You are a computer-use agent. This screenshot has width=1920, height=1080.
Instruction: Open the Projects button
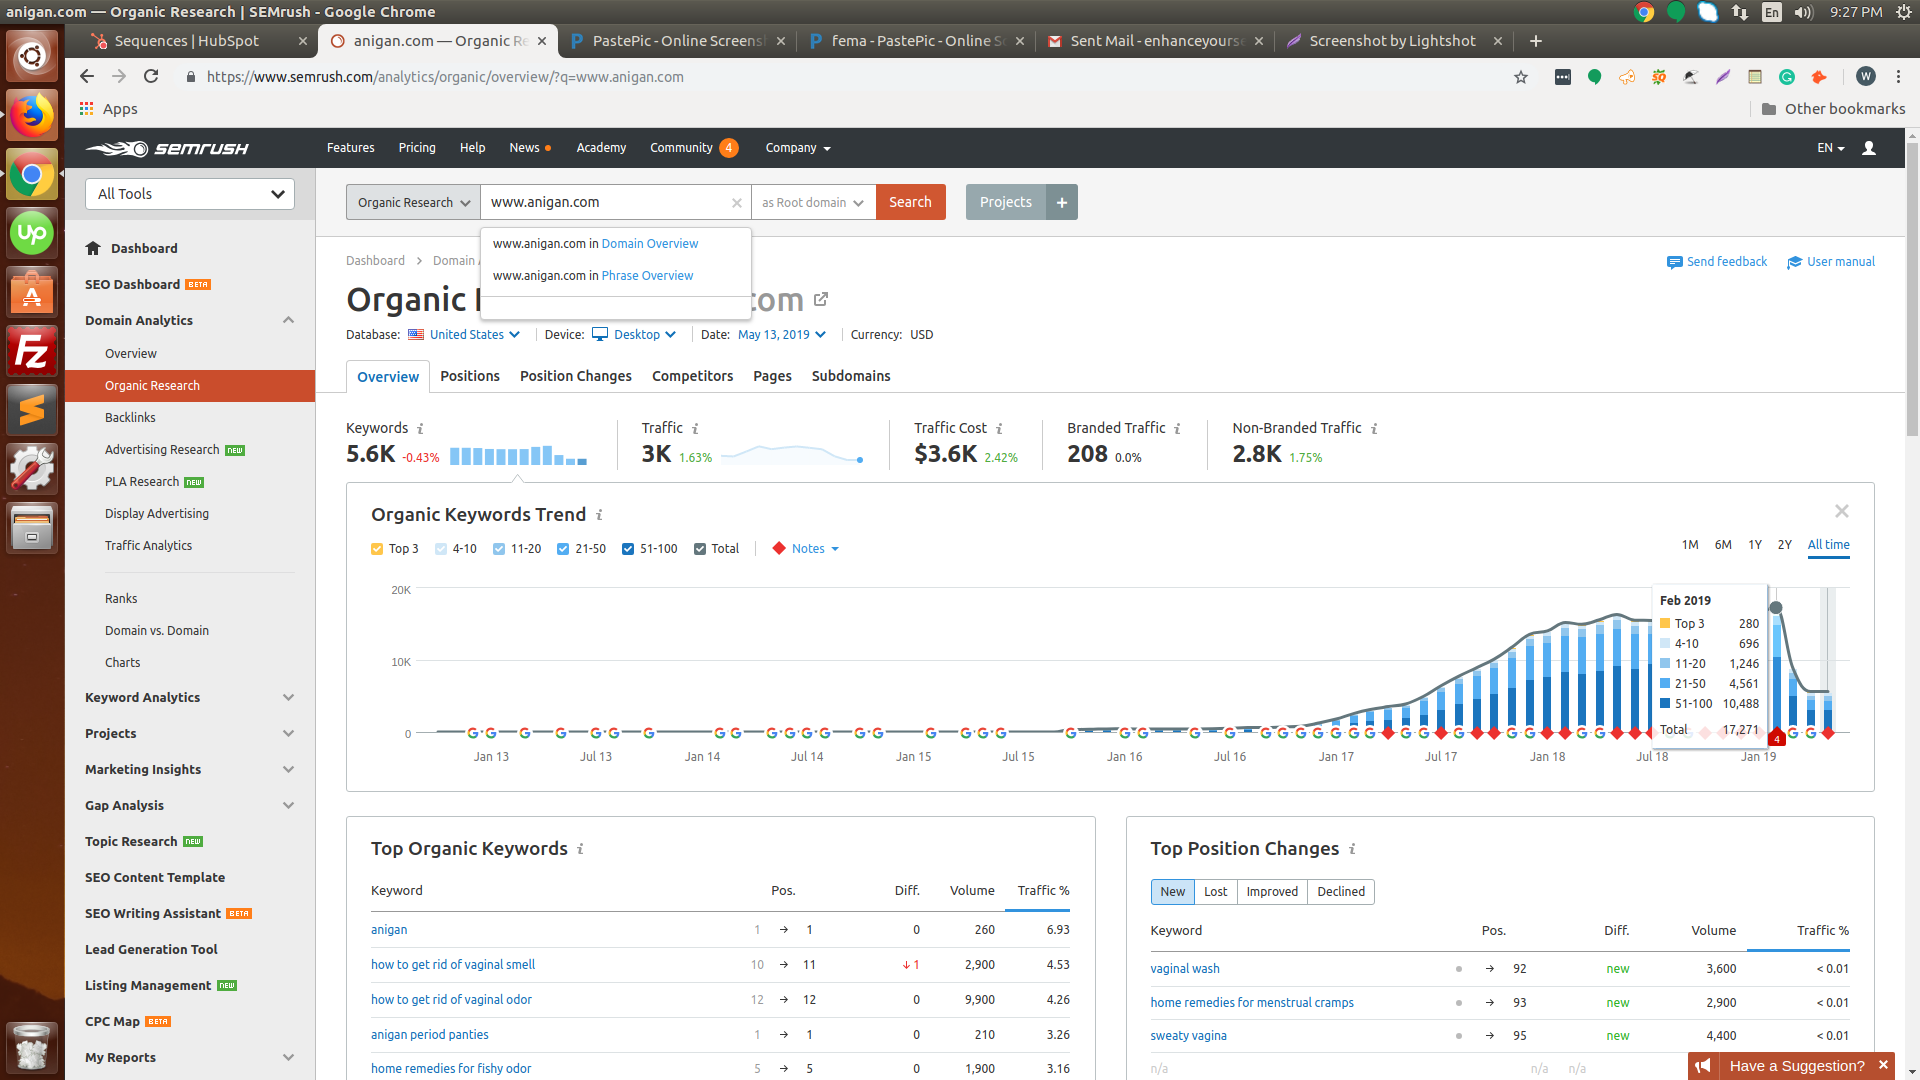(x=1005, y=202)
